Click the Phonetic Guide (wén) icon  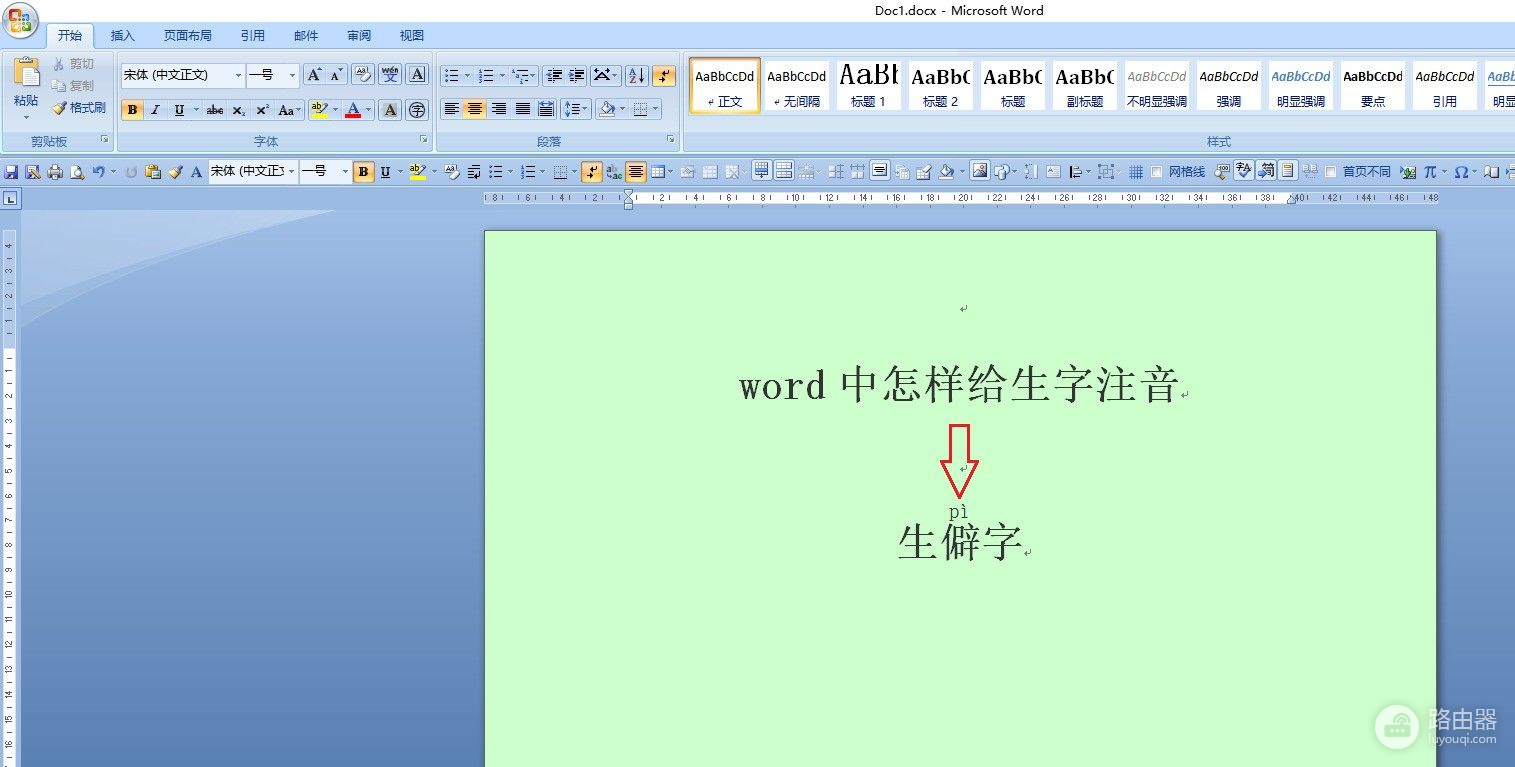(x=390, y=75)
